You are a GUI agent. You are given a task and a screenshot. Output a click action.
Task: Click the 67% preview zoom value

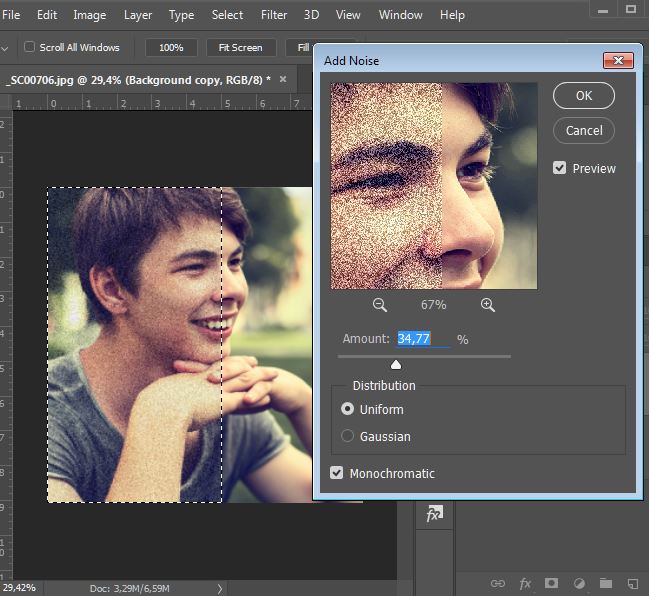433,305
